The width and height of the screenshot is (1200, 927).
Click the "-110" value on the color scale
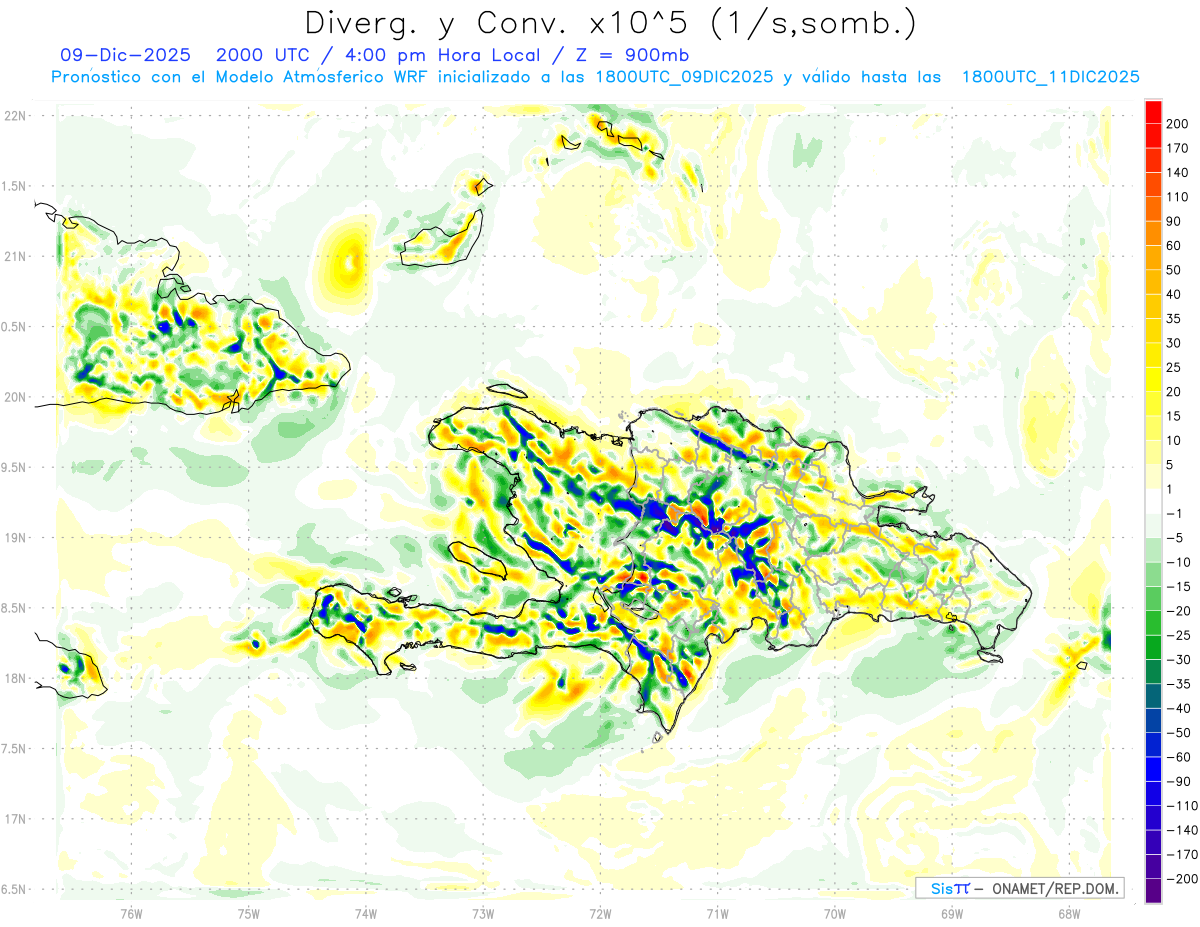pyautogui.click(x=1183, y=806)
